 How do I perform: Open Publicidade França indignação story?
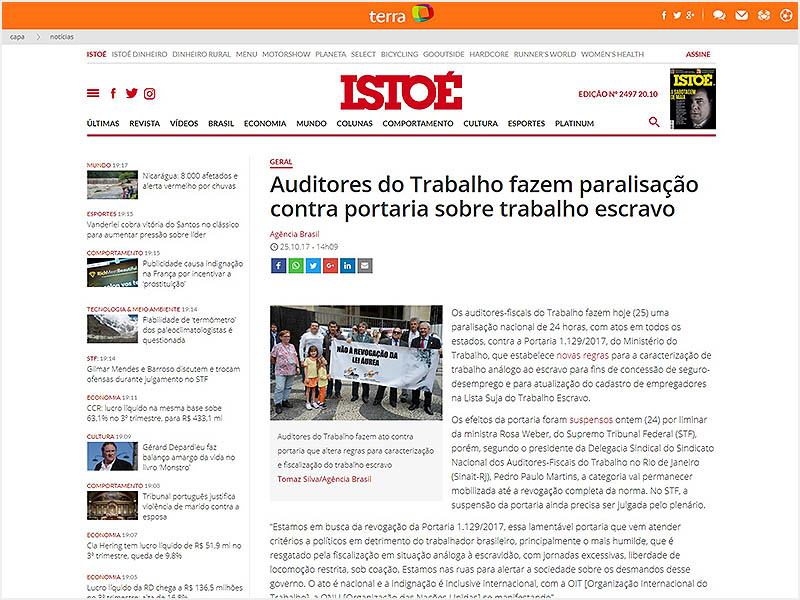(192, 273)
